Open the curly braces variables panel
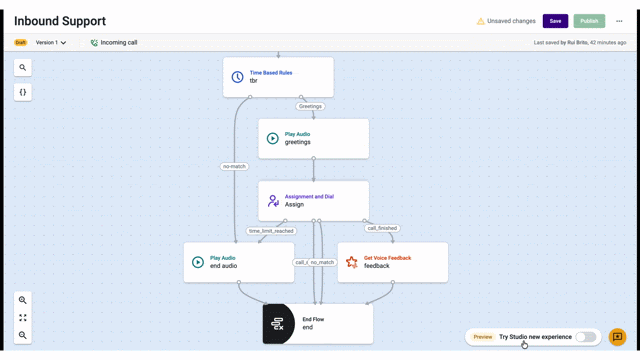Viewport: 640px width, 360px height. coord(22,92)
